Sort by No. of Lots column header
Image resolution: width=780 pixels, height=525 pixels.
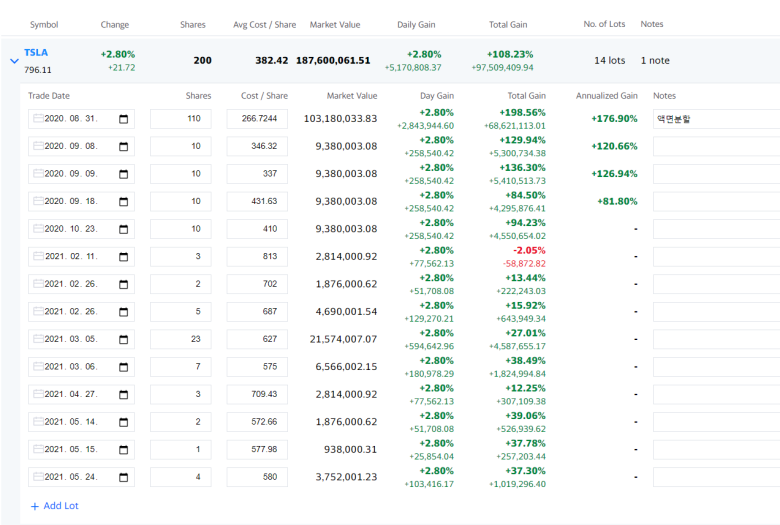point(604,24)
